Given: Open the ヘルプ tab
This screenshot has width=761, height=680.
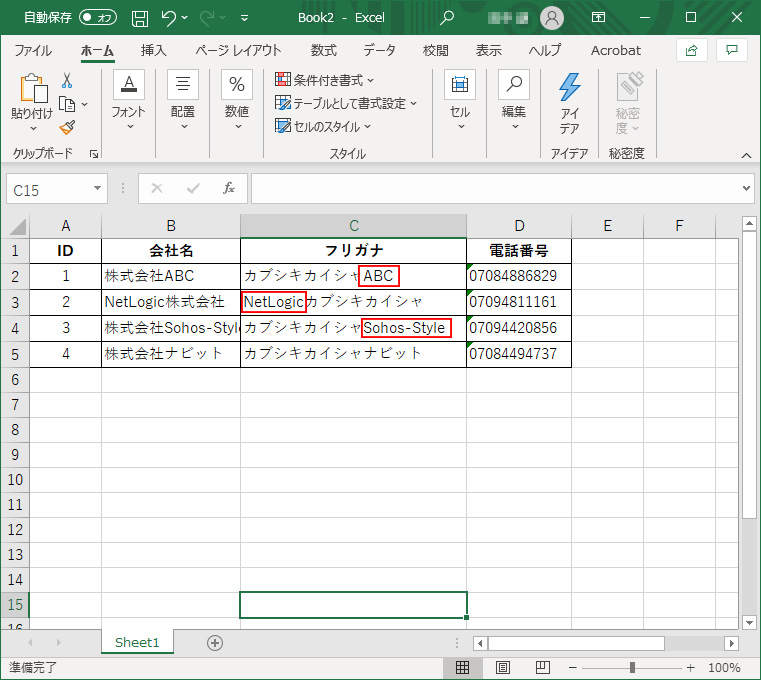Looking at the screenshot, I should (x=545, y=50).
